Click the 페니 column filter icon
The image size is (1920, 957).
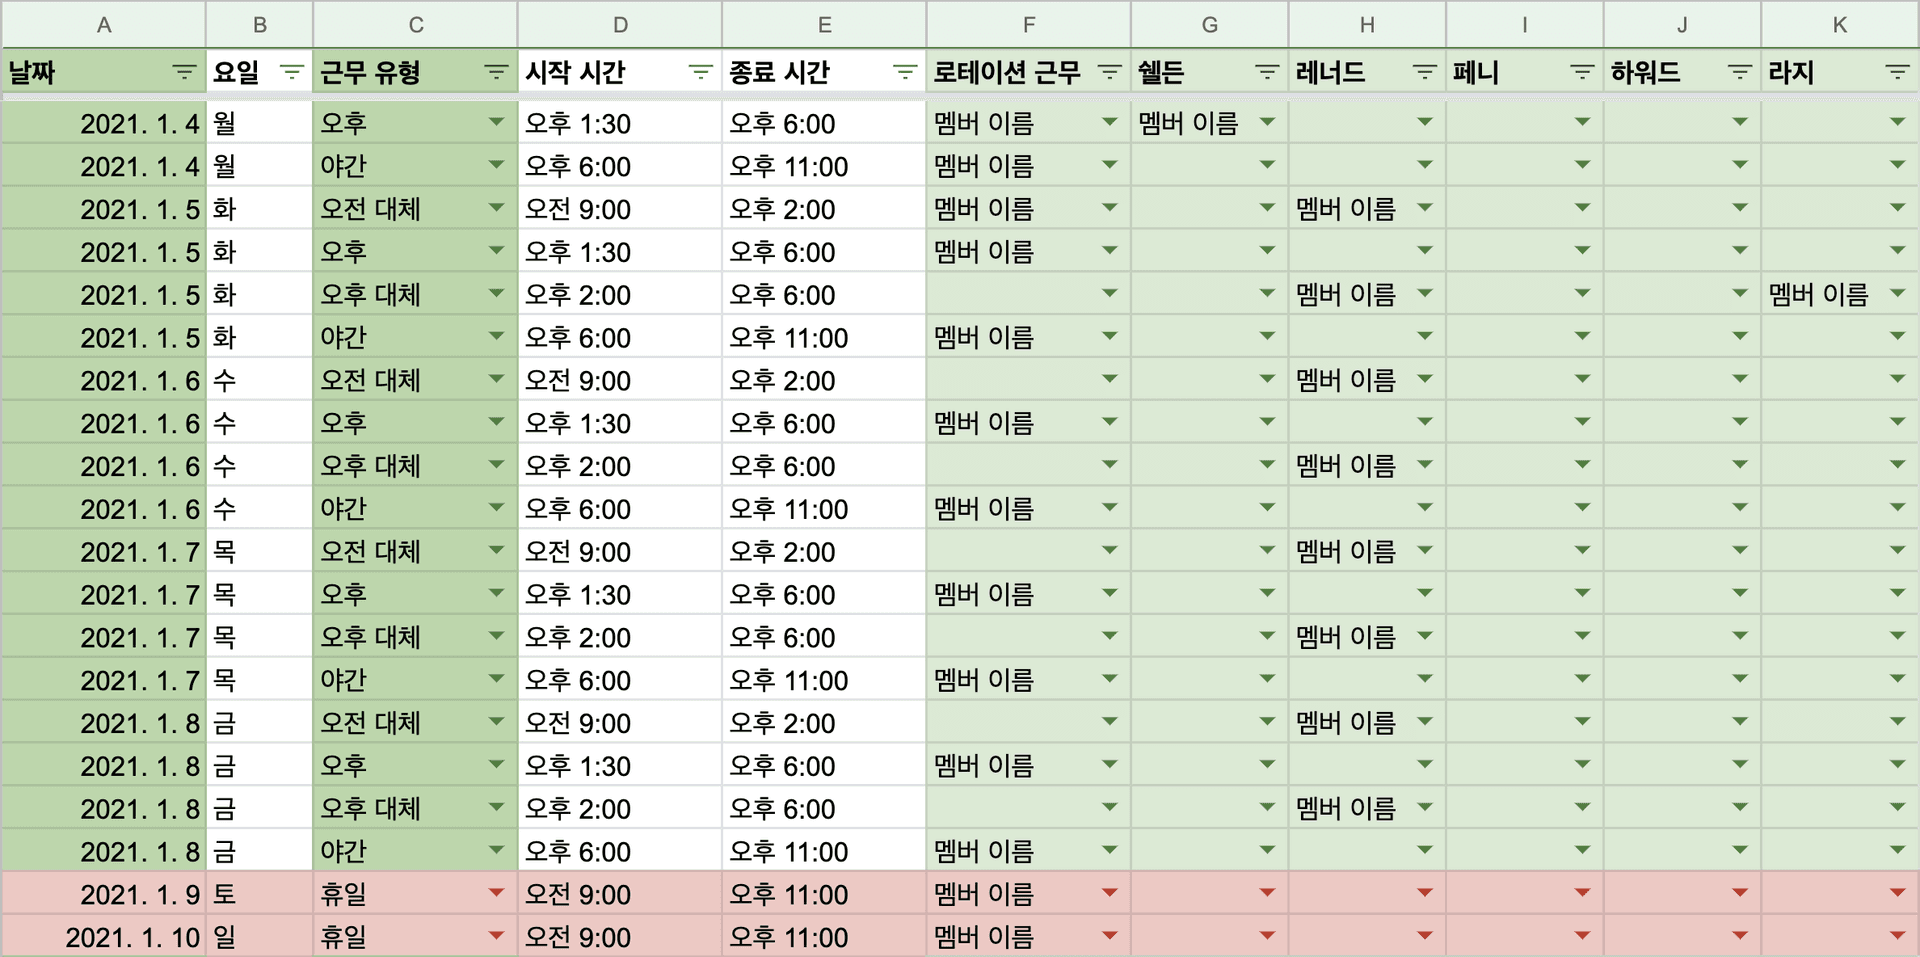[x=1582, y=72]
